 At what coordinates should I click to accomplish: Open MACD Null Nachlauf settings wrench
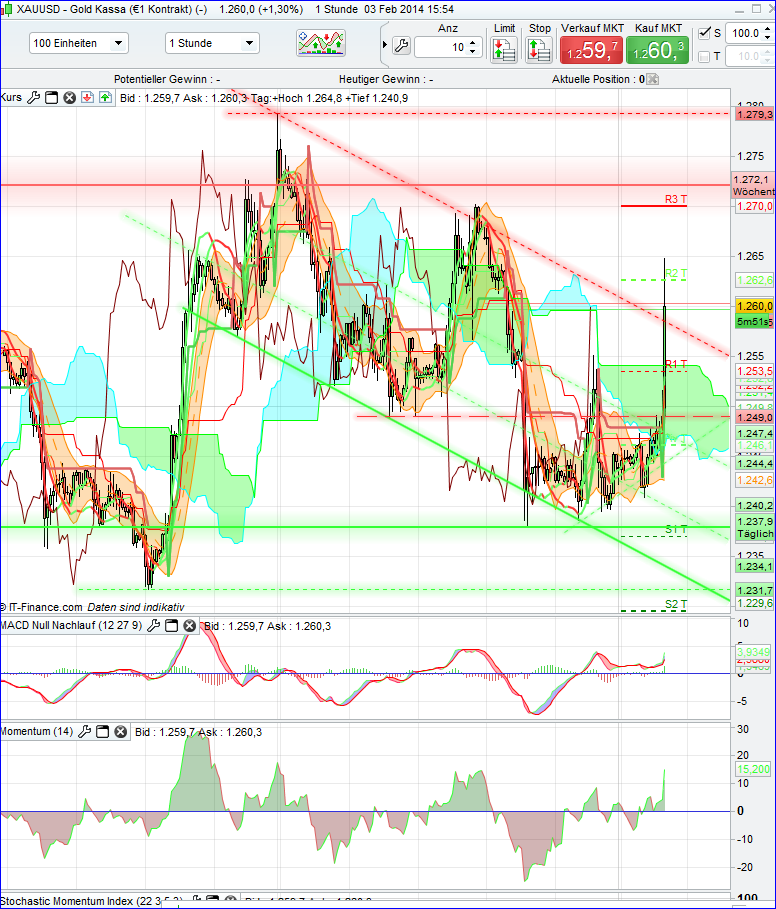coord(154,626)
